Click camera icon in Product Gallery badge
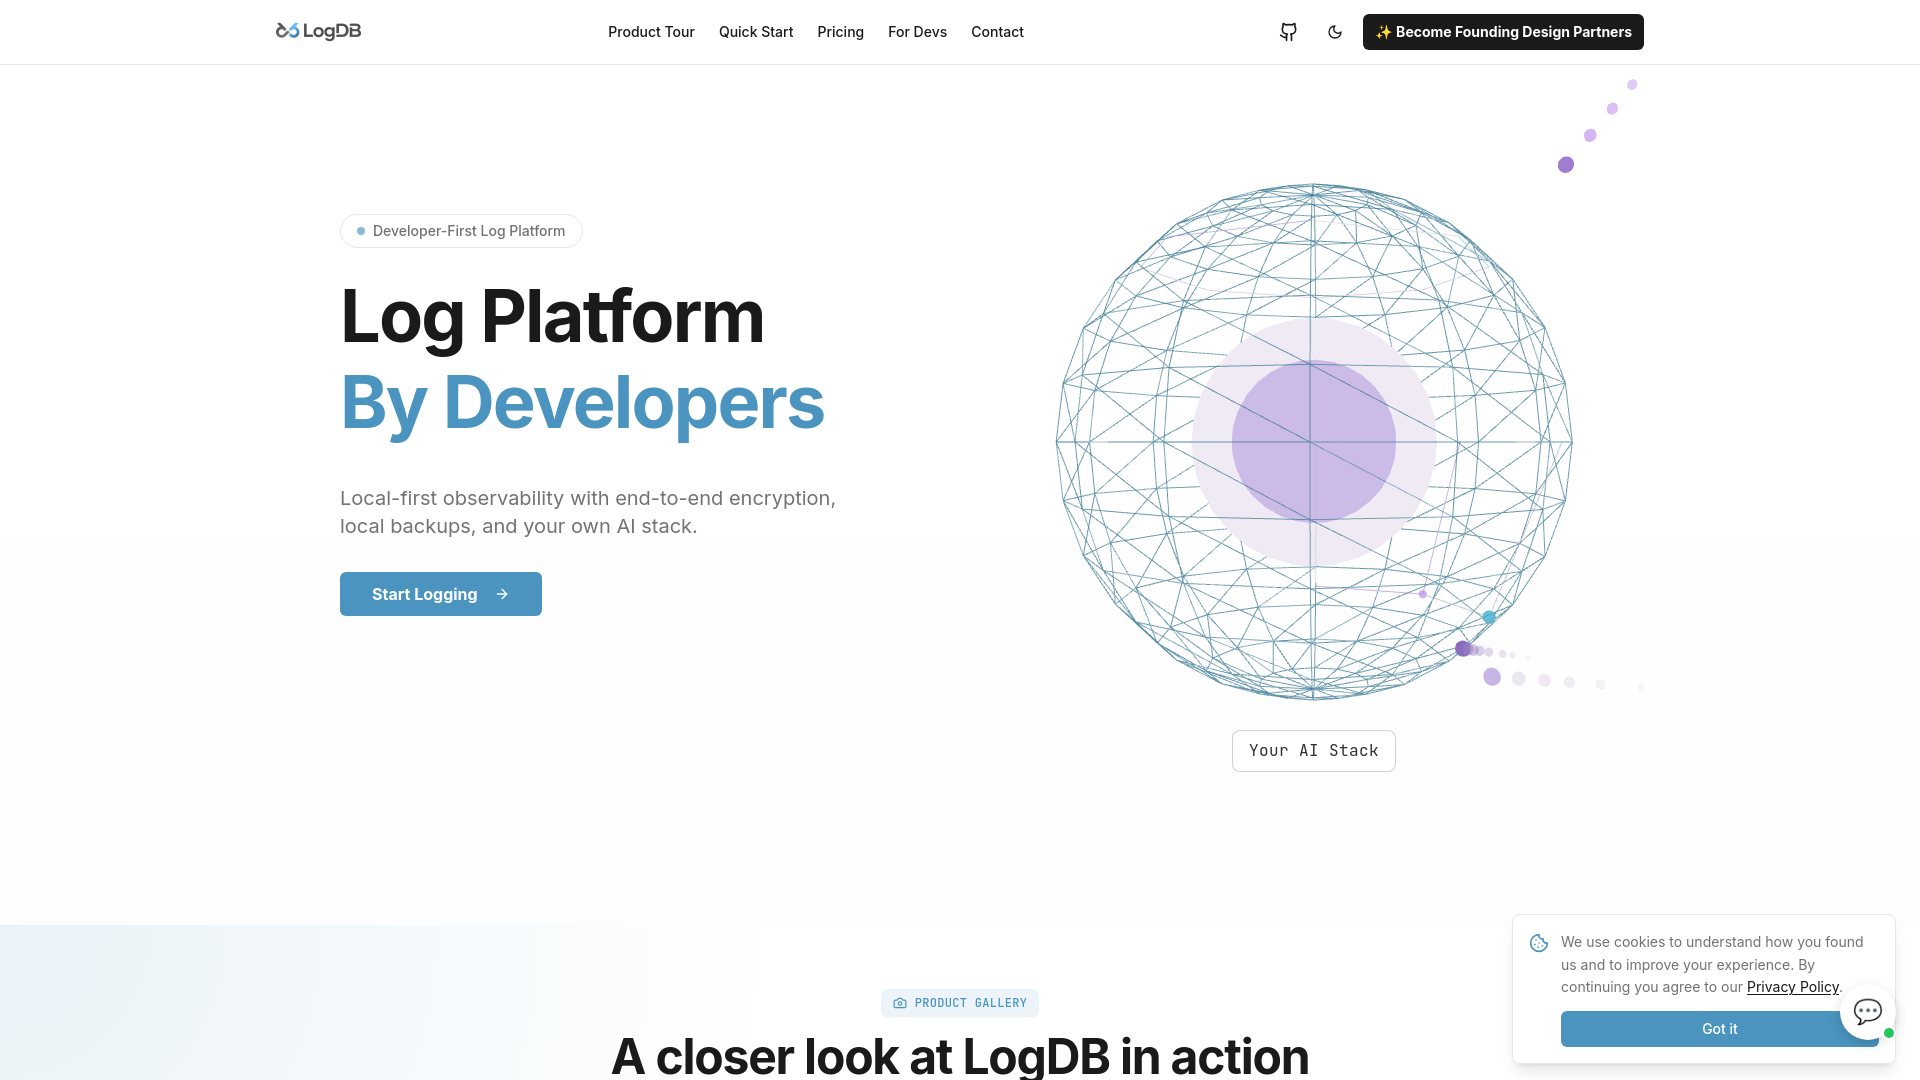Viewport: 1920px width, 1080px height. (x=900, y=1003)
